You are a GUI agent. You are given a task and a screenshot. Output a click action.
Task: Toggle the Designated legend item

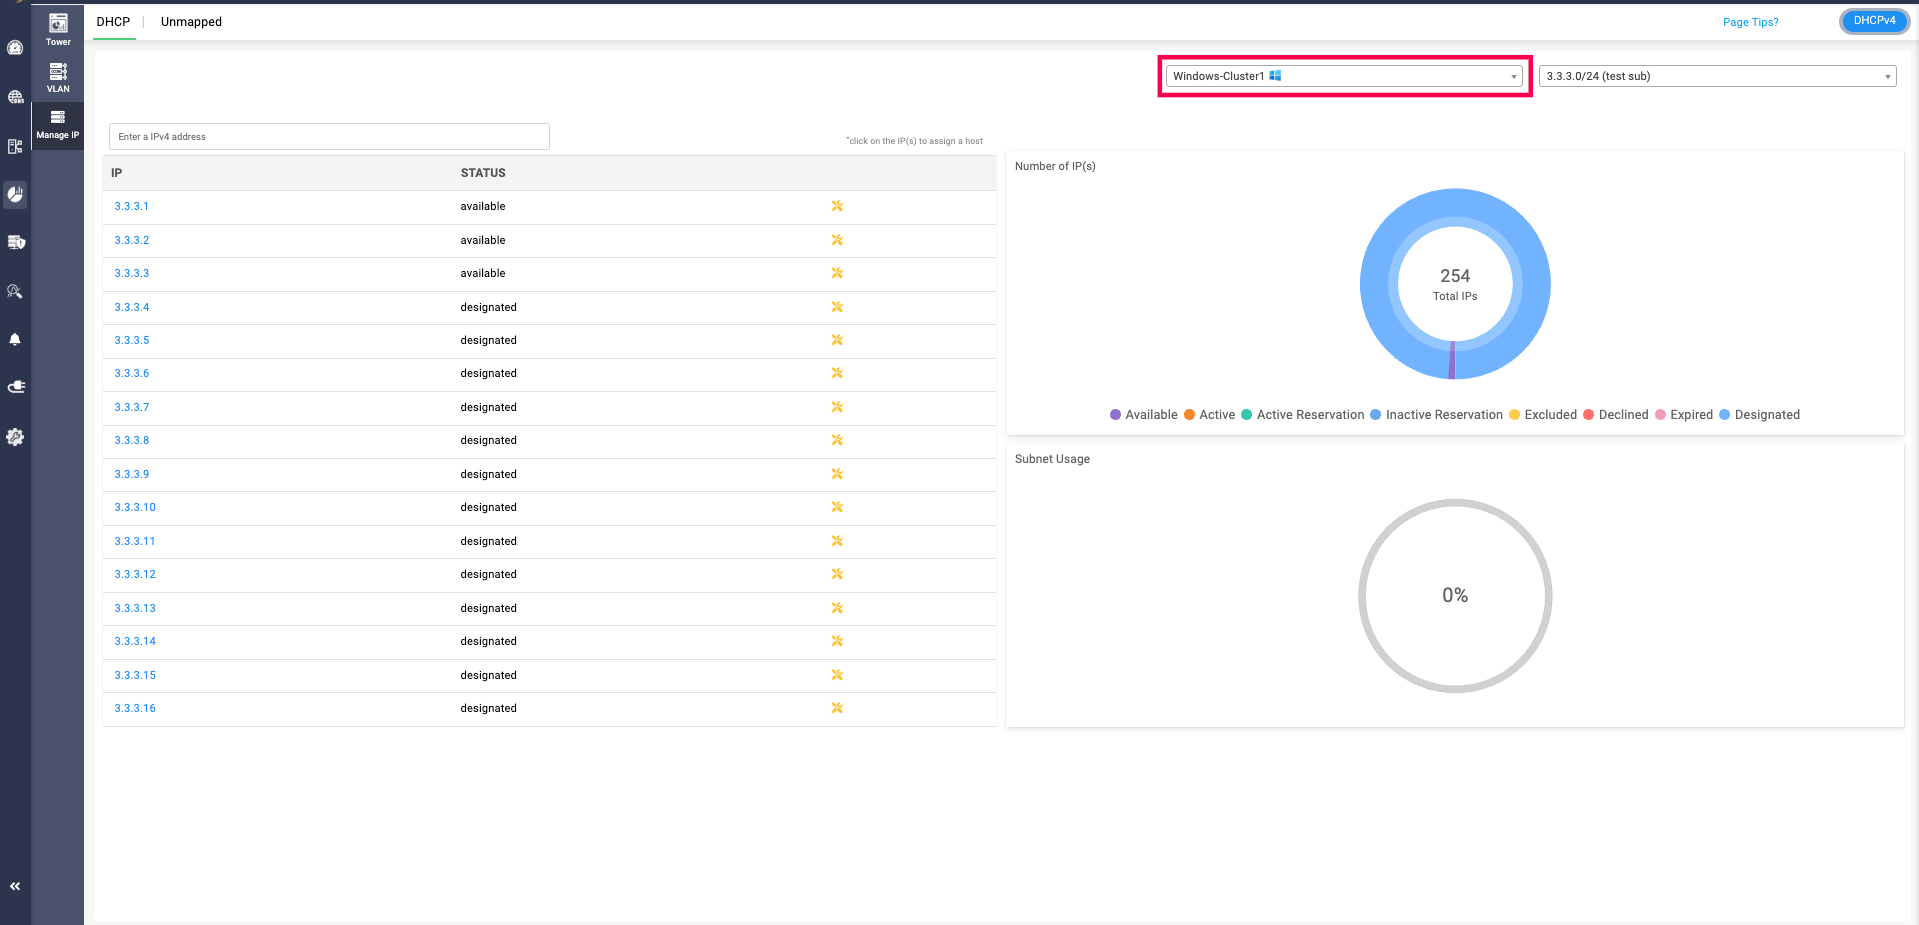point(1760,415)
